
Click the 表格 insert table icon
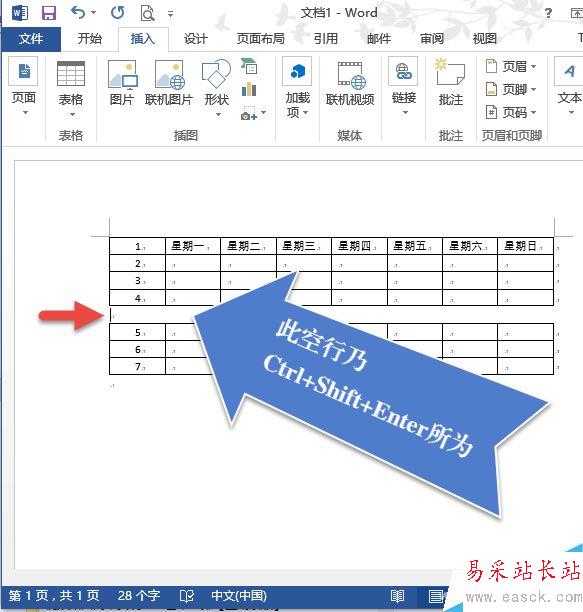click(x=71, y=73)
